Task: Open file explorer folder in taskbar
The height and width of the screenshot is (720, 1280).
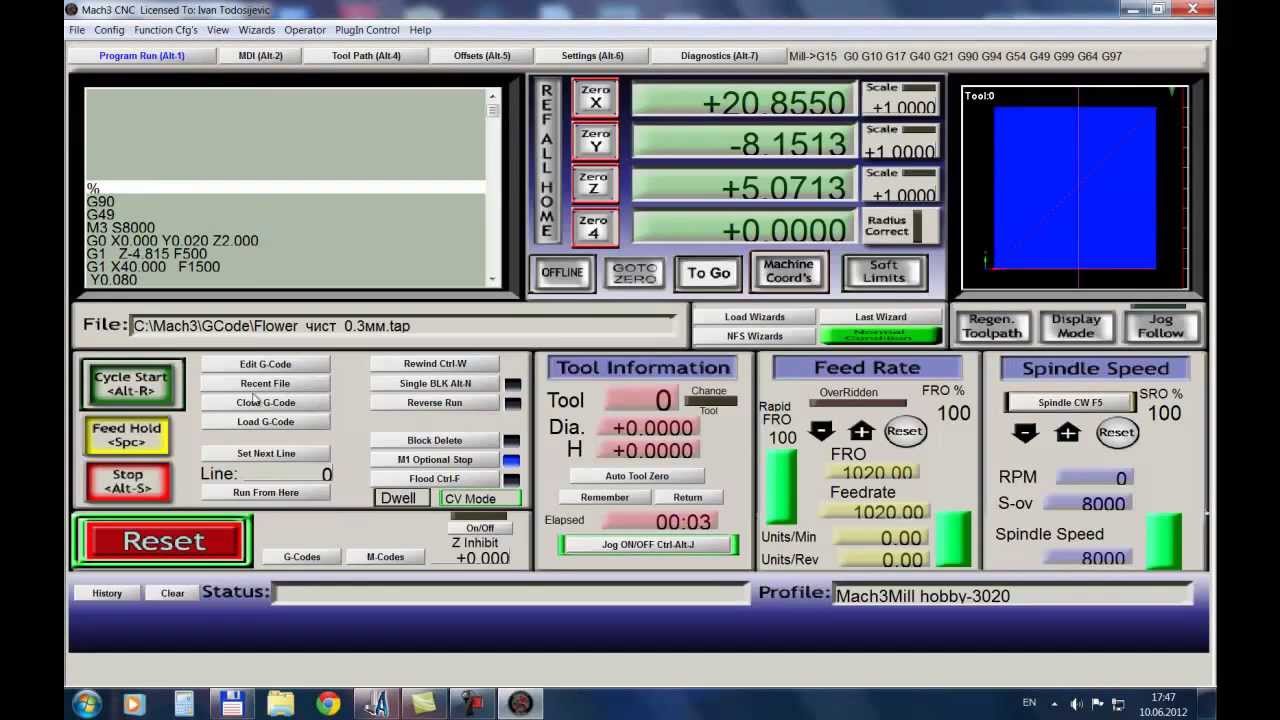Action: [x=280, y=704]
